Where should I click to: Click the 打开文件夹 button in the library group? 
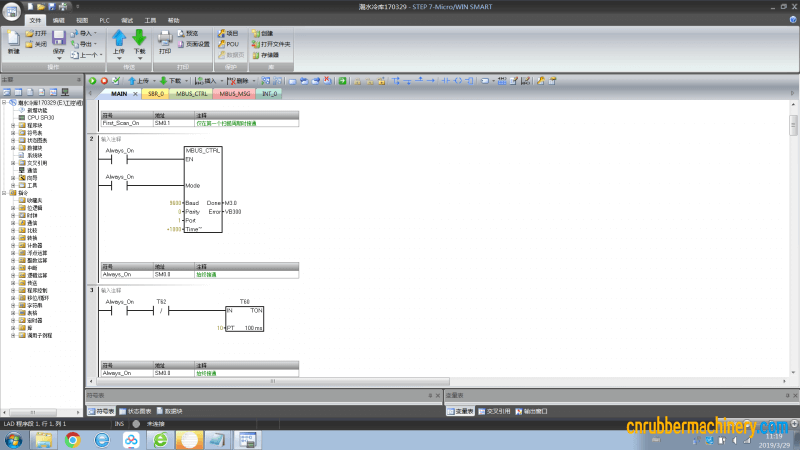coord(271,44)
